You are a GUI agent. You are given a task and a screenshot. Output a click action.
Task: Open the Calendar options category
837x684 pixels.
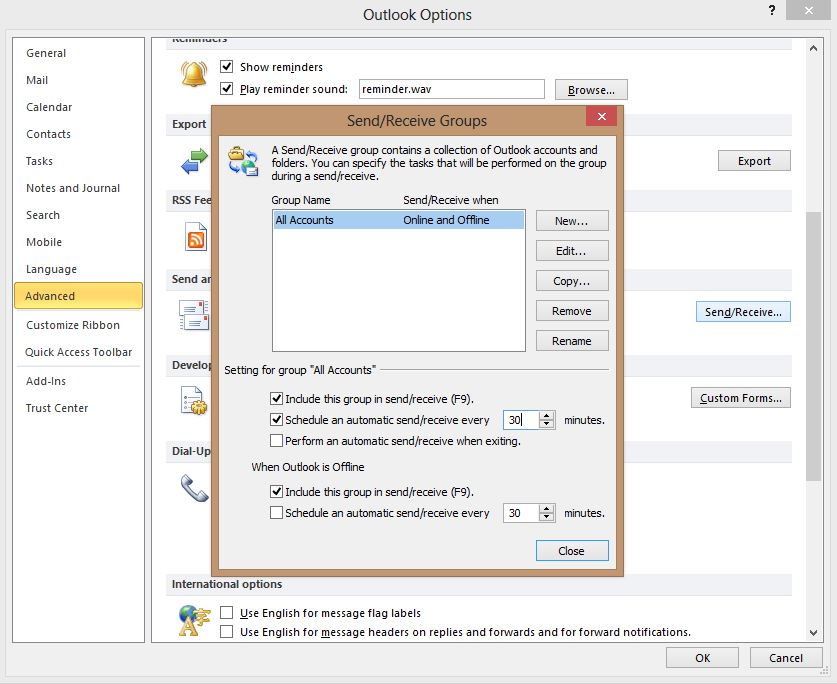78,107
